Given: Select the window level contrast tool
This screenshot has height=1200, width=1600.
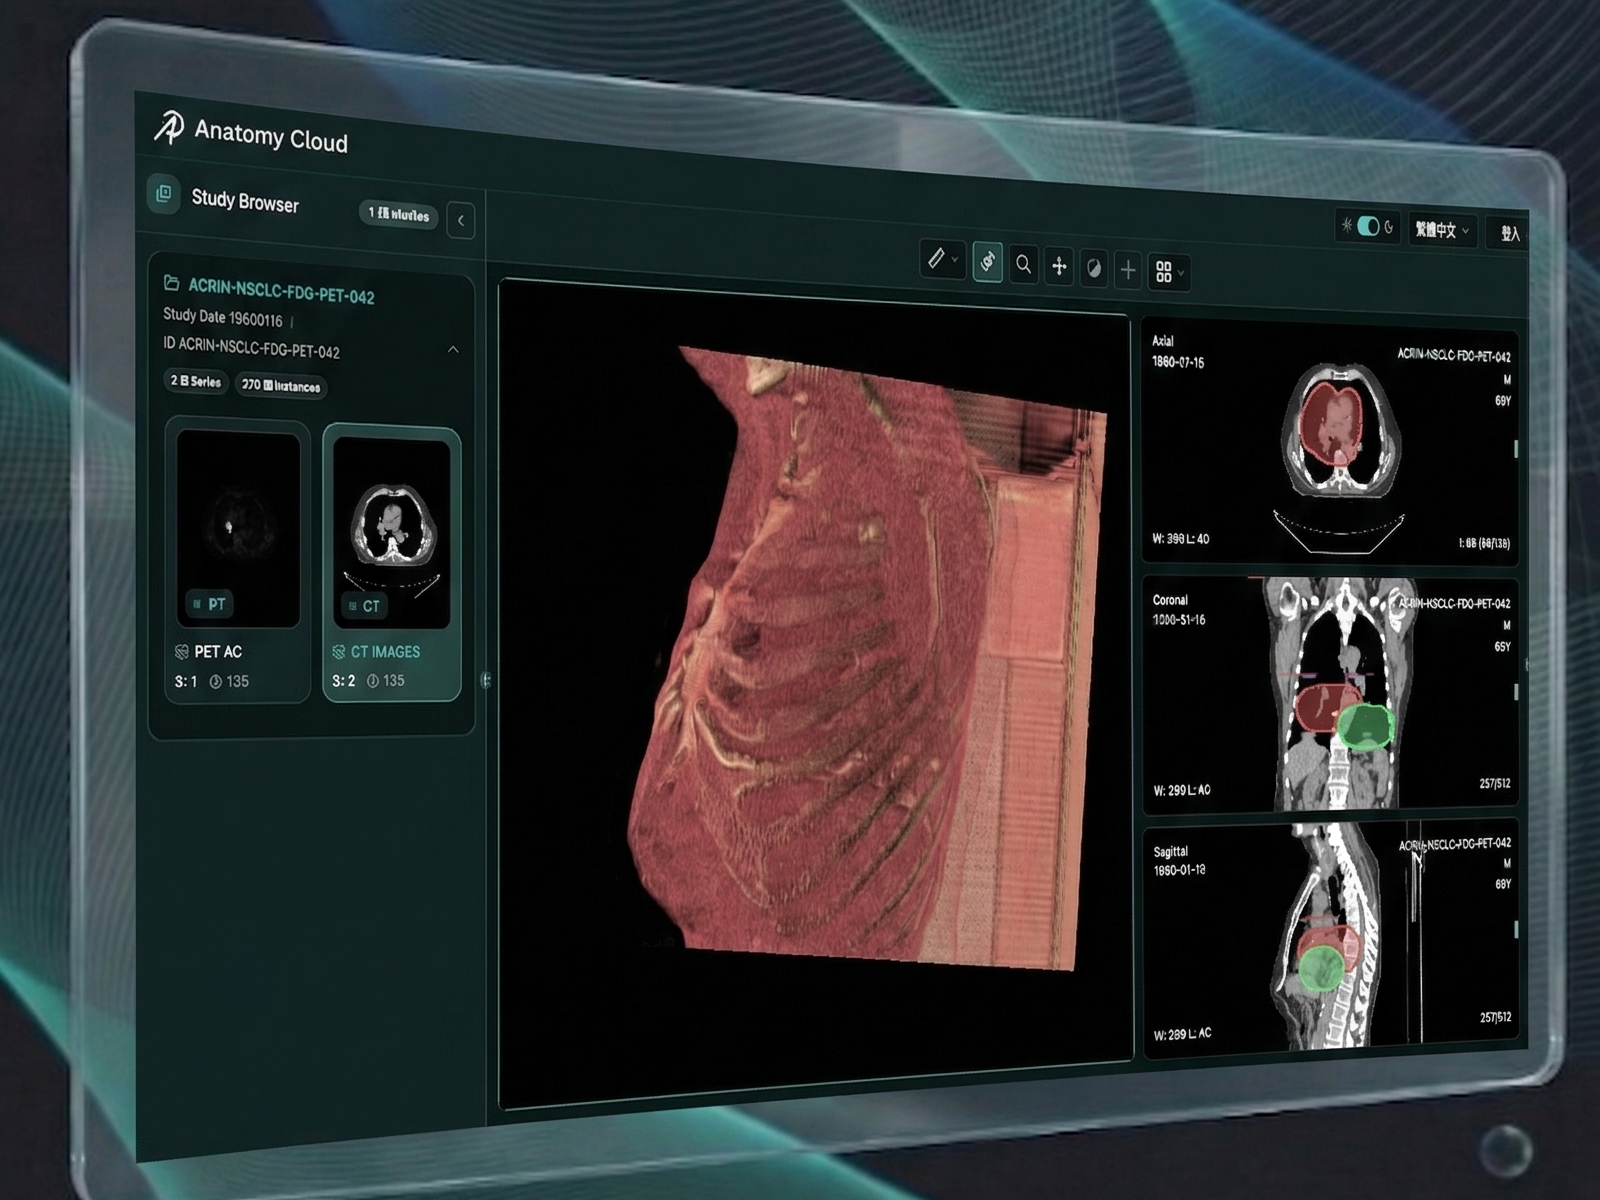Looking at the screenshot, I should pyautogui.click(x=1094, y=268).
